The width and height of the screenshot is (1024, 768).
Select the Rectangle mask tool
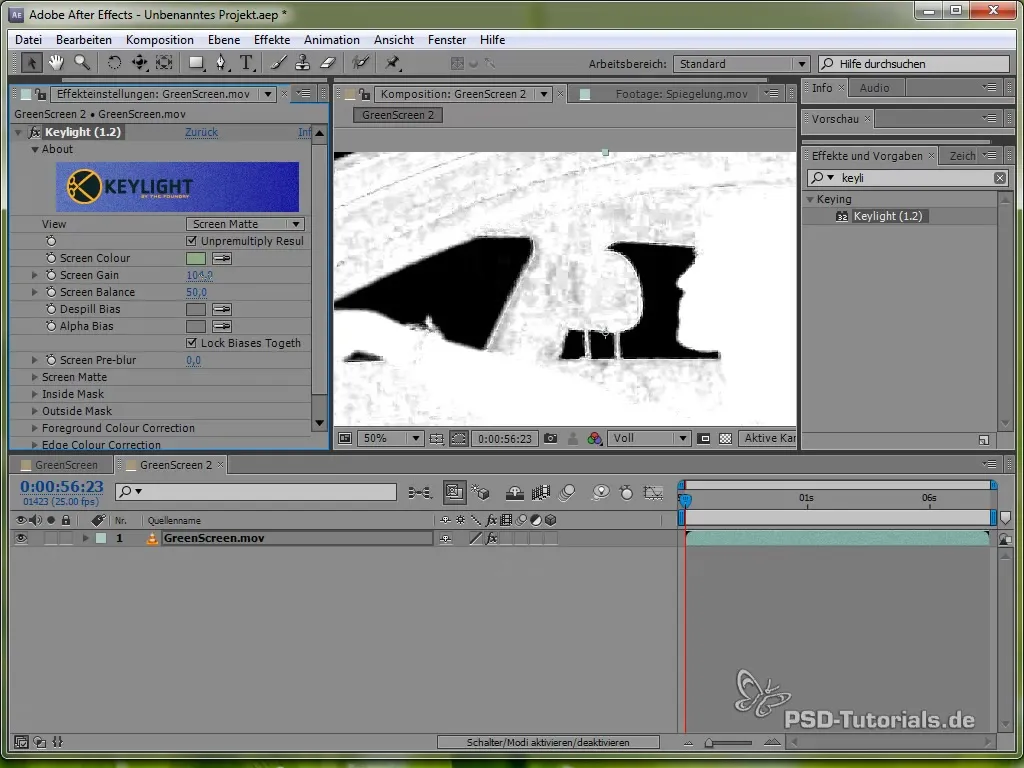(196, 63)
